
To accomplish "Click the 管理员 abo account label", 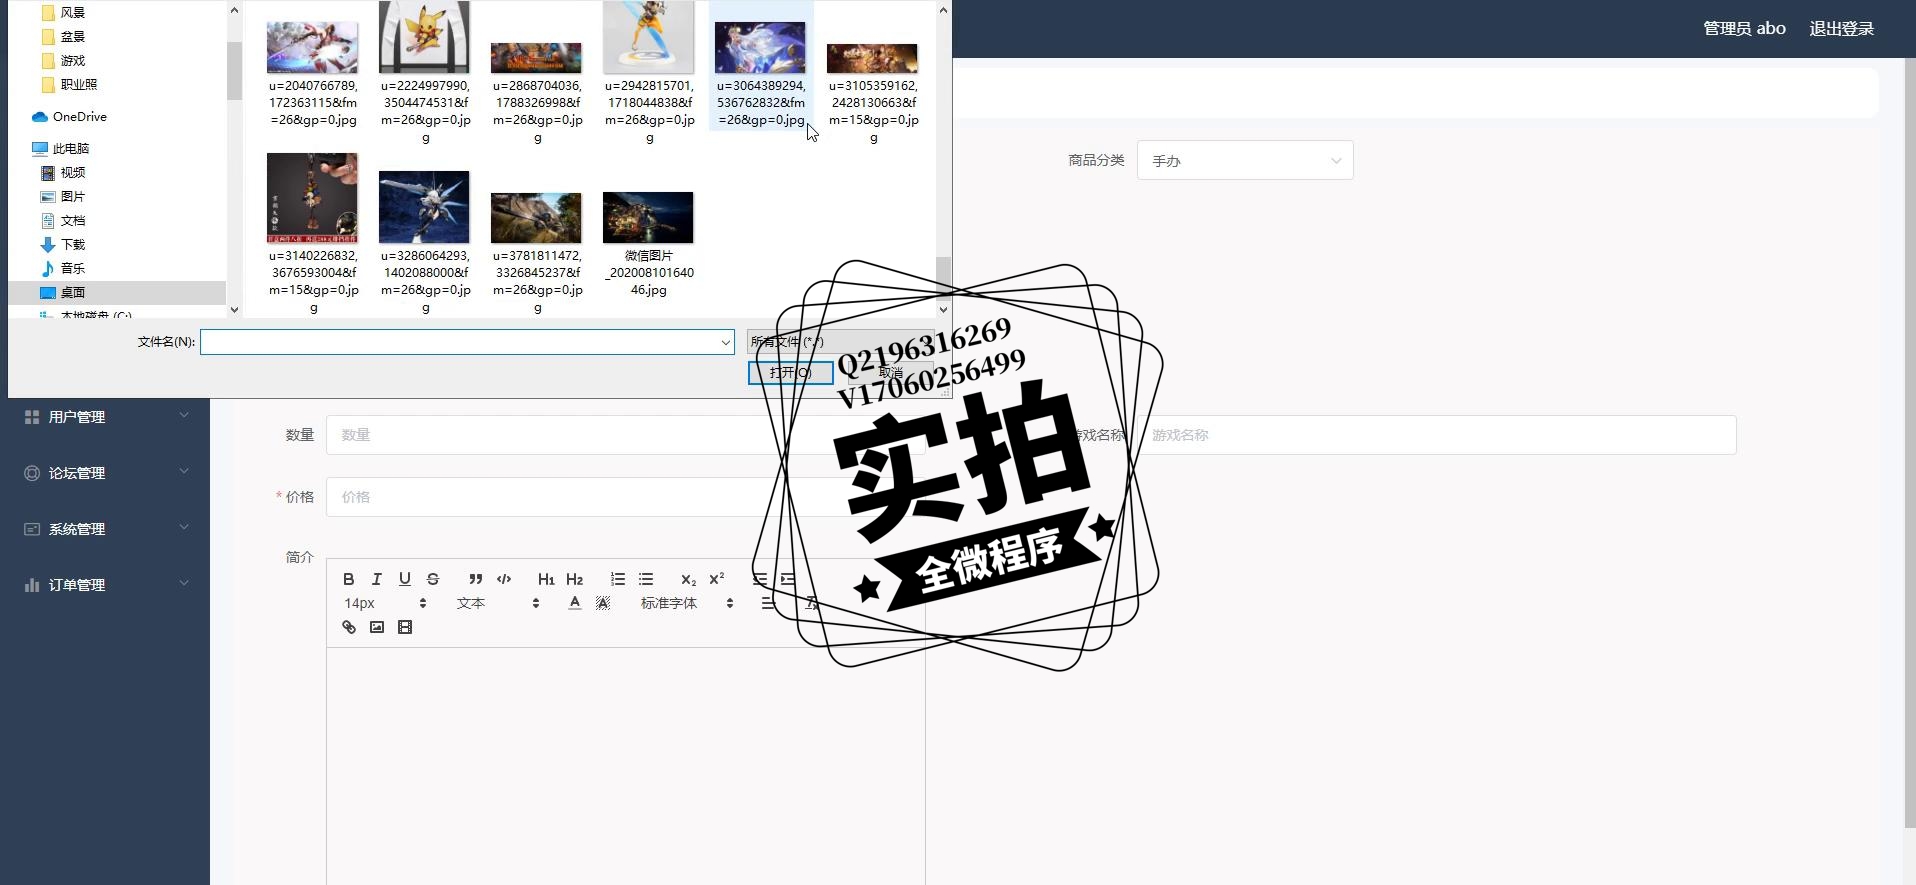I will pyautogui.click(x=1744, y=28).
